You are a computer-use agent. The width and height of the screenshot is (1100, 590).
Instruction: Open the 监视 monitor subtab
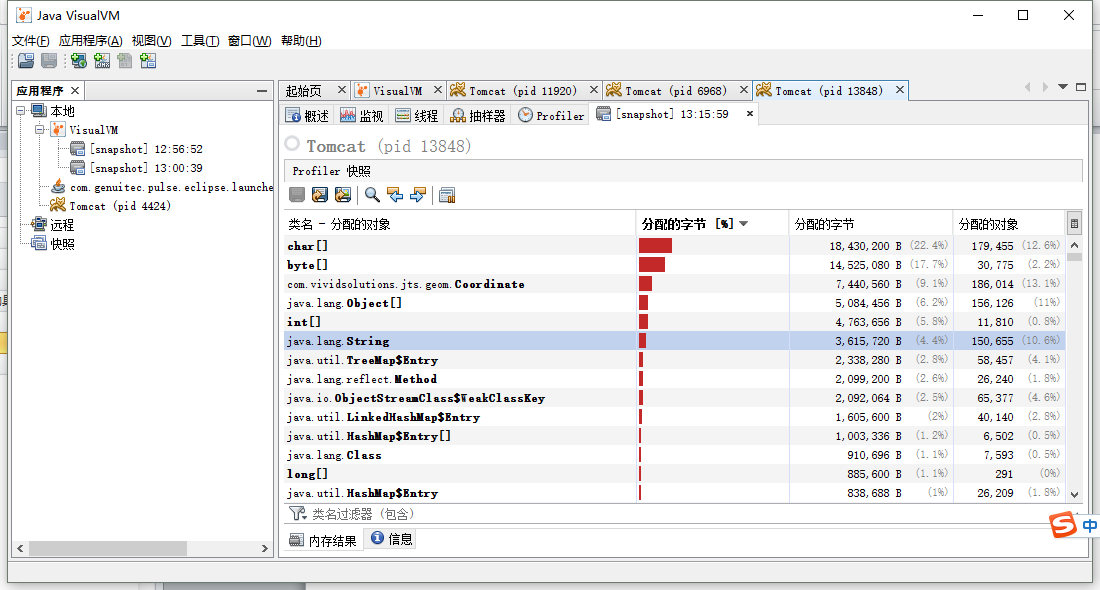point(362,116)
